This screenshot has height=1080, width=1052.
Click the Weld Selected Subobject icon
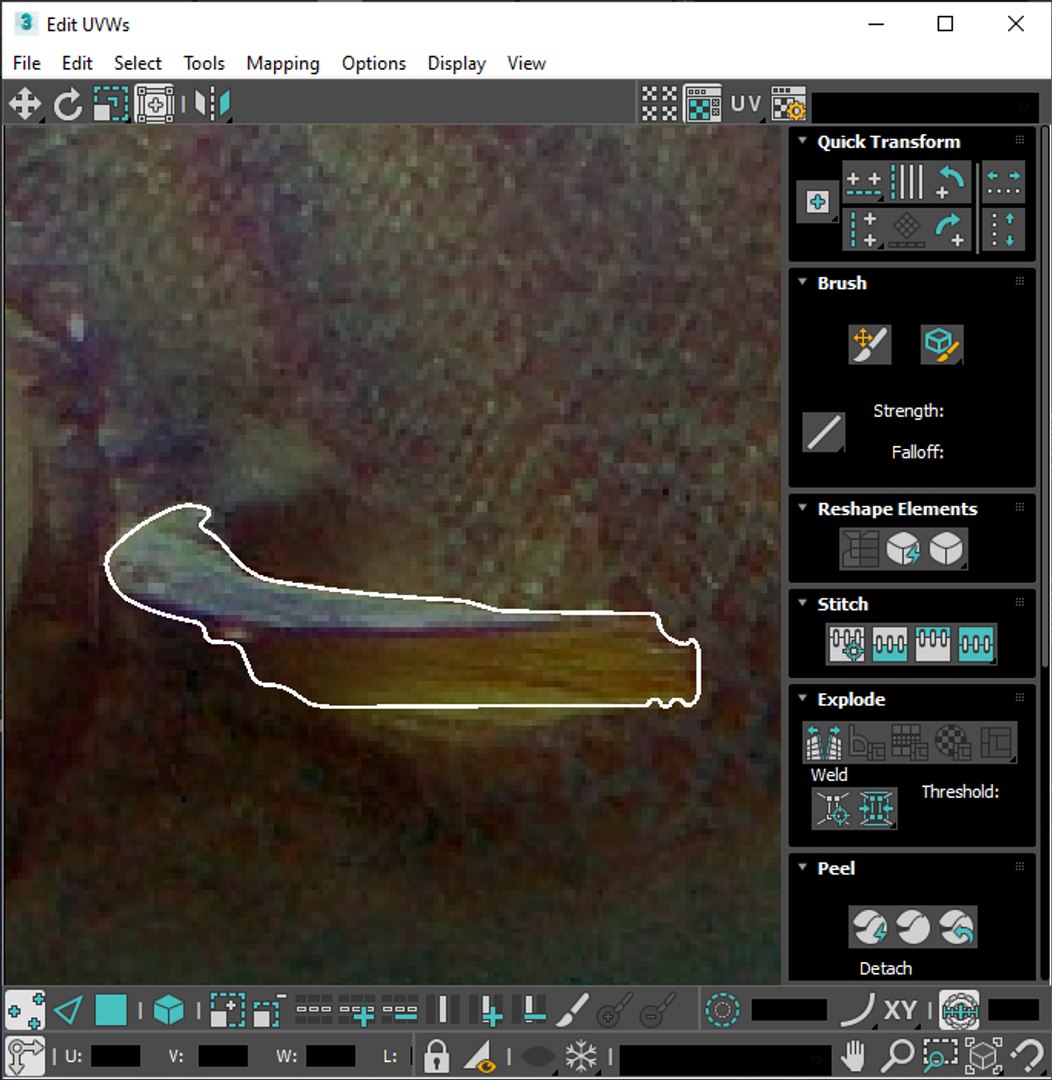[x=876, y=808]
